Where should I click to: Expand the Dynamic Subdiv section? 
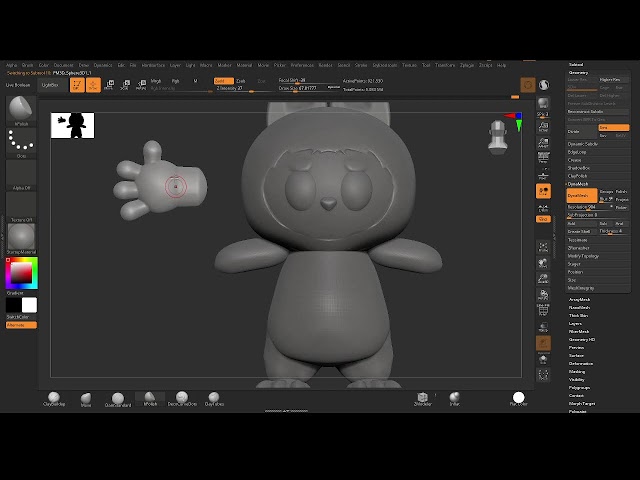coord(583,144)
